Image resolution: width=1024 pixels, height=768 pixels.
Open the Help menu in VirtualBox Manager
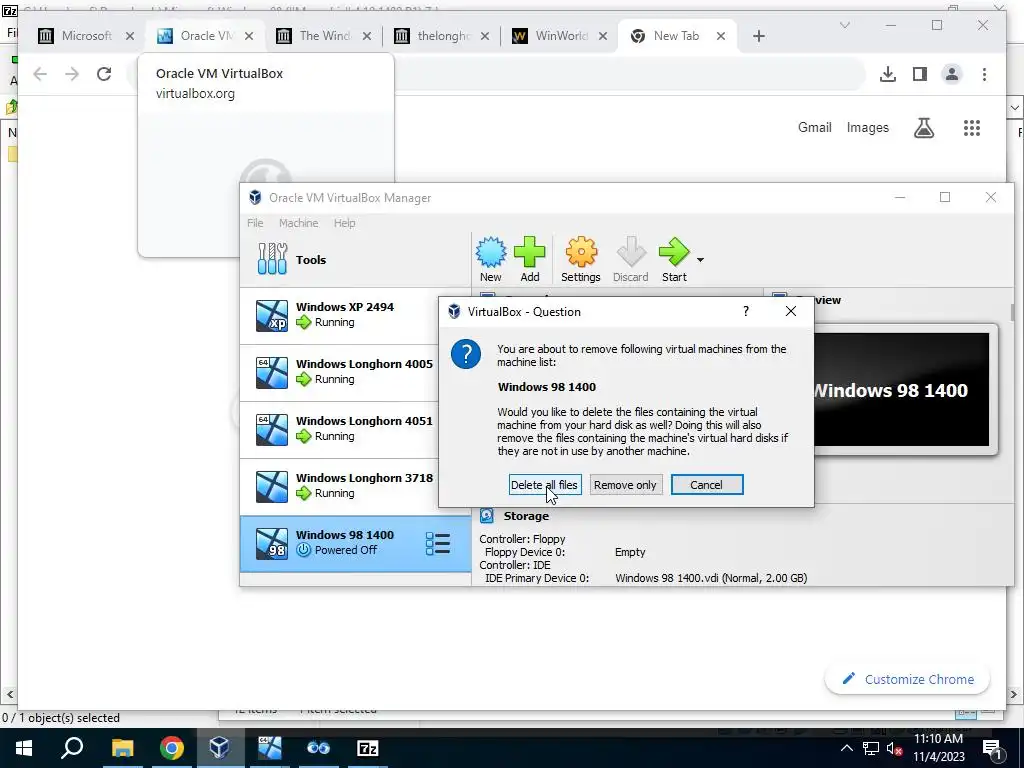[x=345, y=223]
